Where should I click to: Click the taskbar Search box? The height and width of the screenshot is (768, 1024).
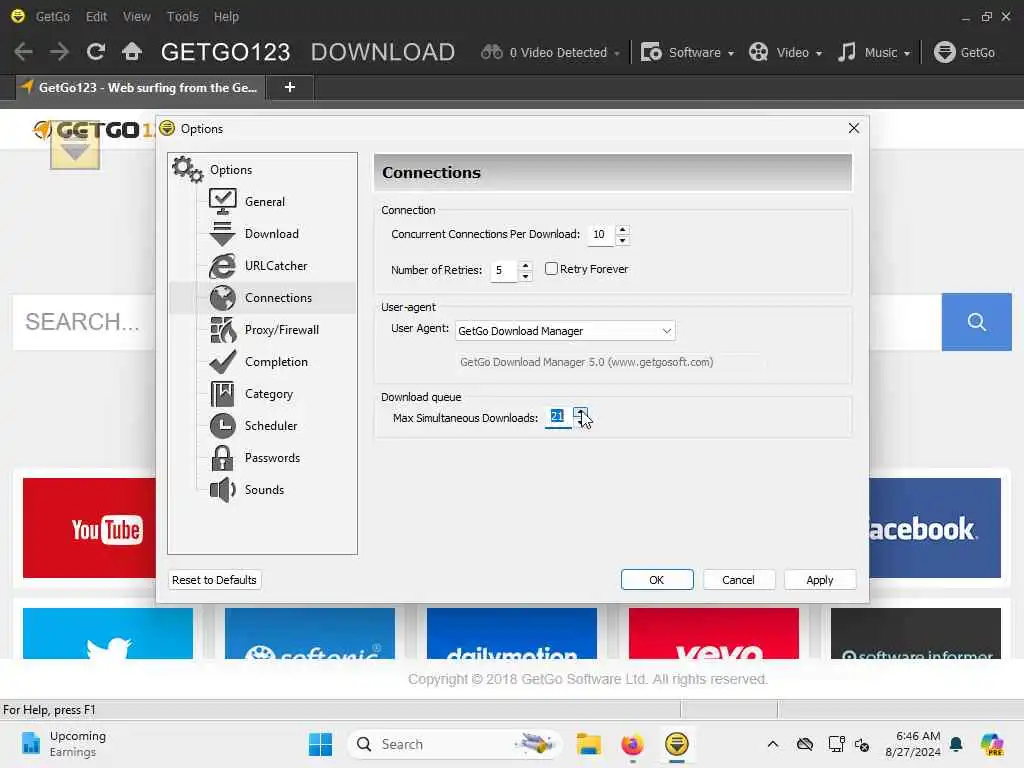click(456, 744)
